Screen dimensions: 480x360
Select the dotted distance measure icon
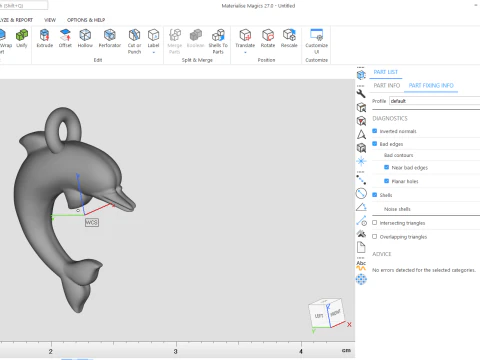tap(361, 180)
